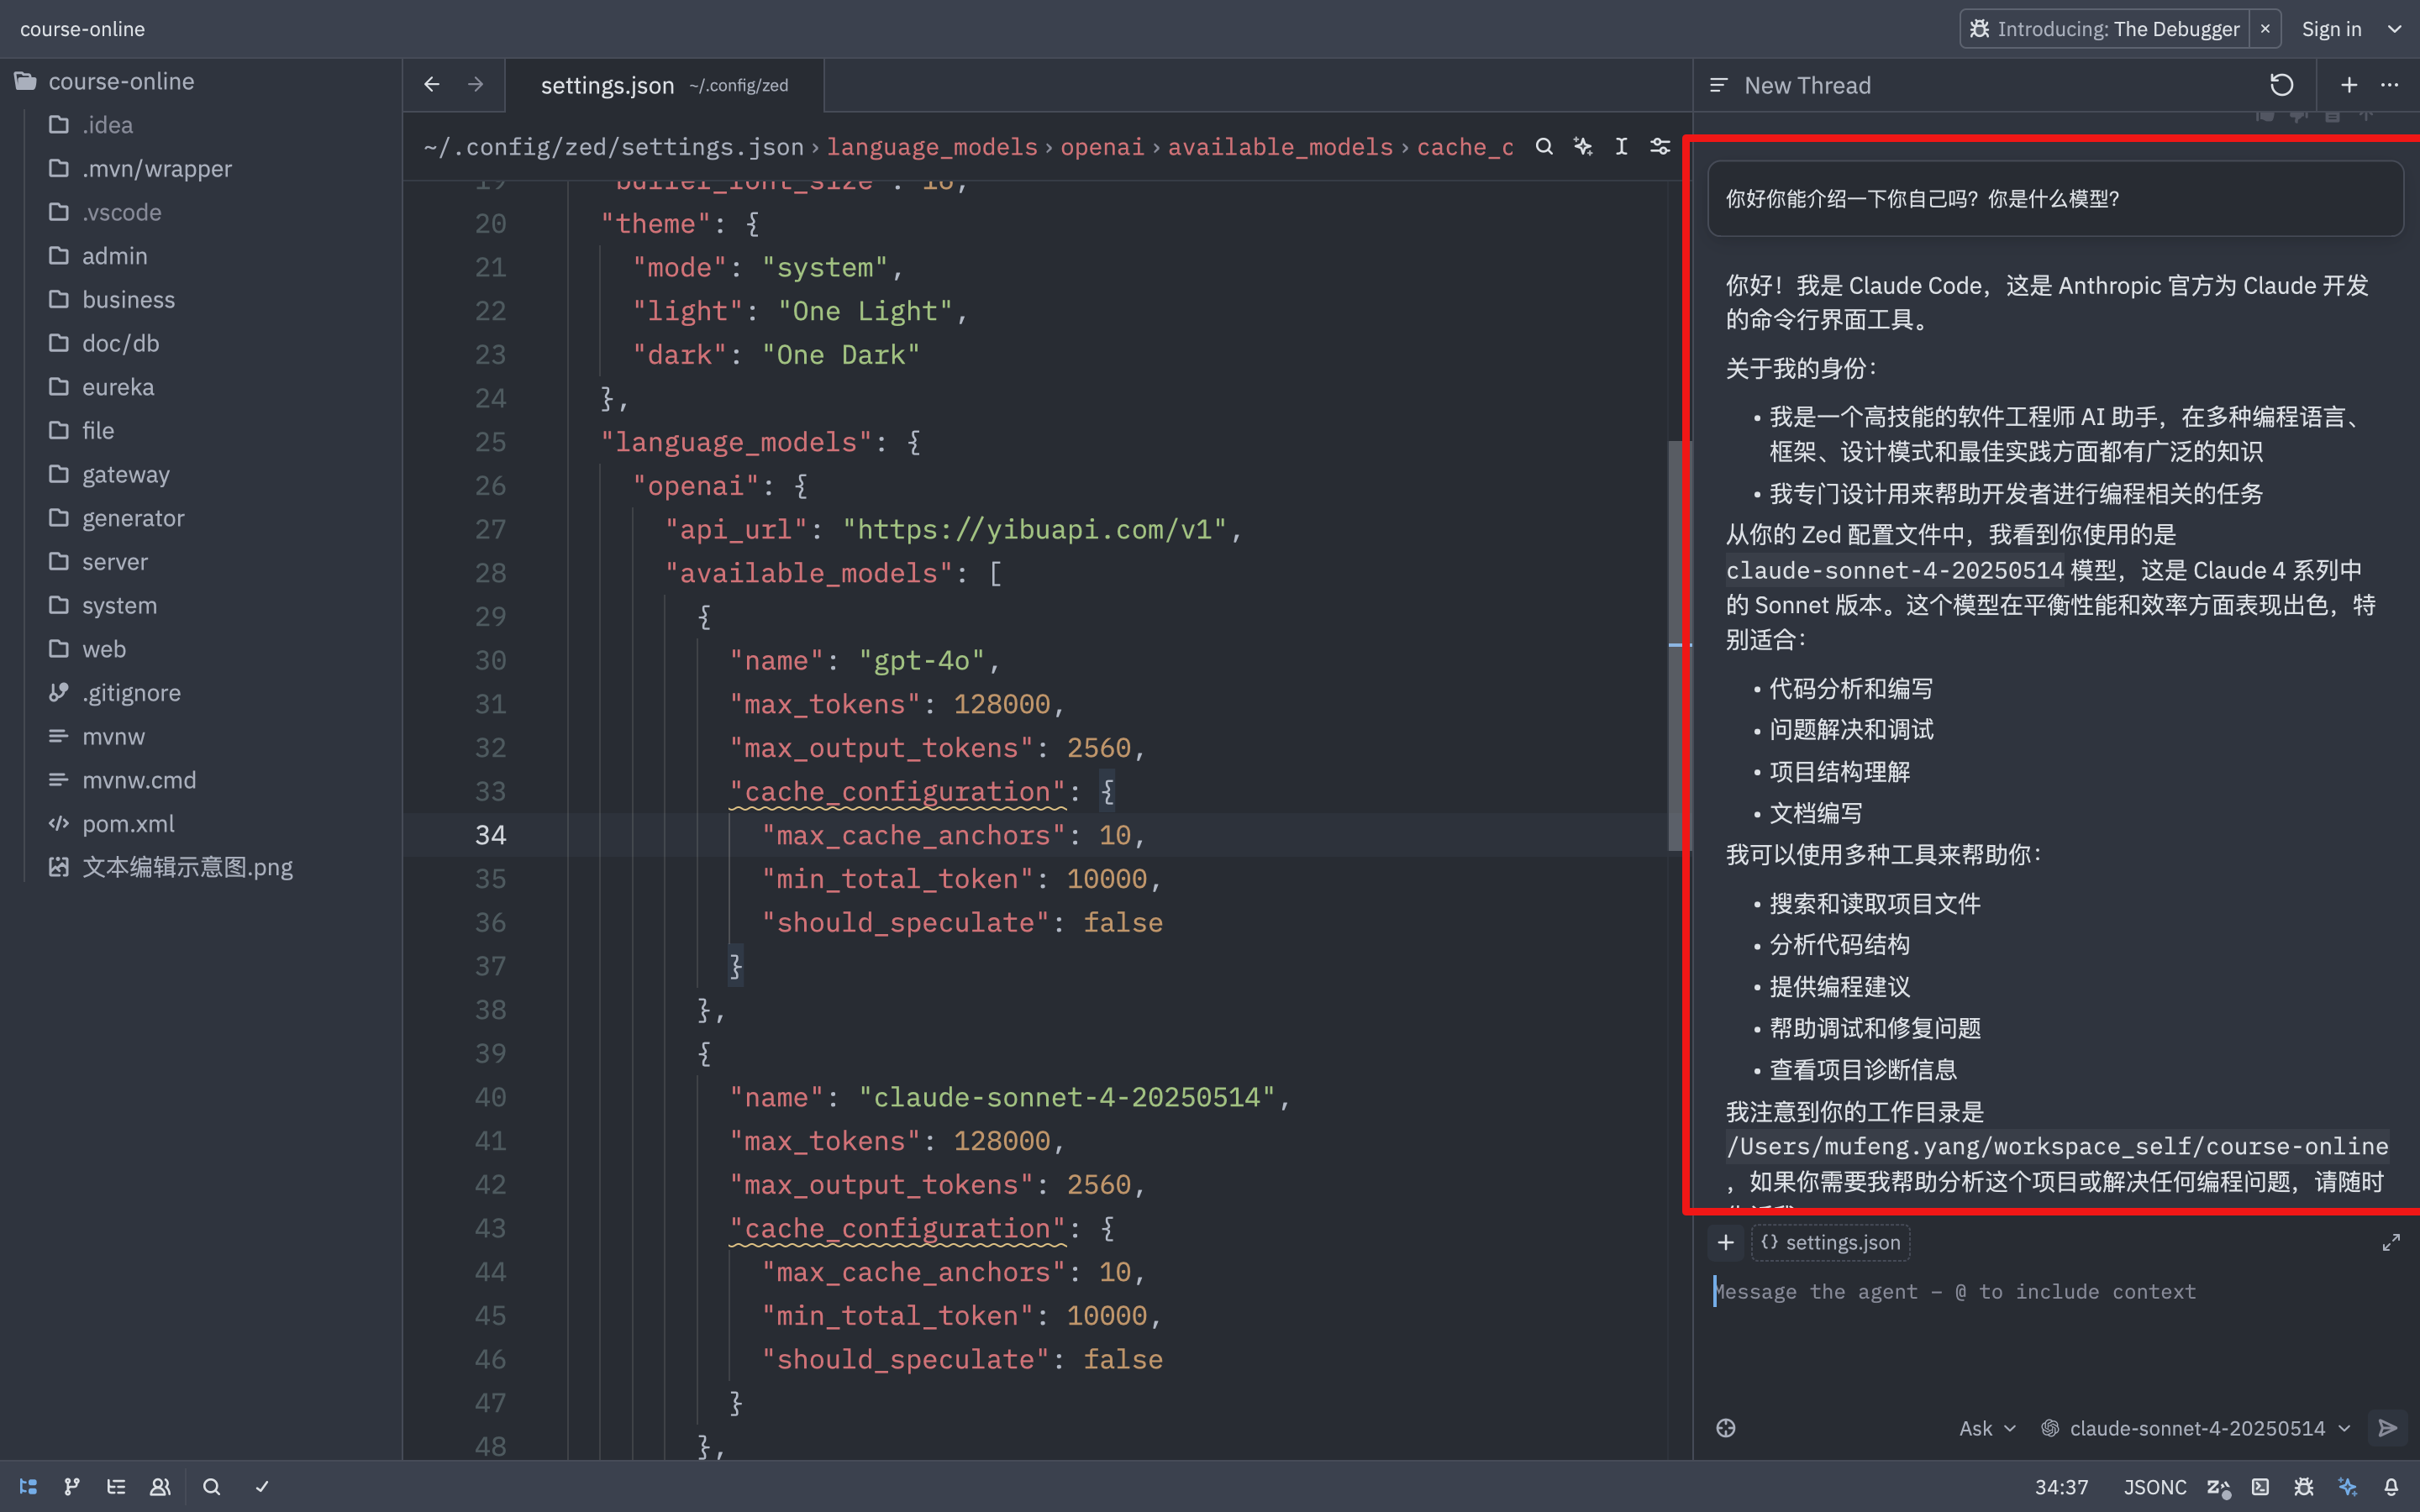Send the agent message with paper plane icon
The image size is (2420, 1512).
[x=2389, y=1428]
